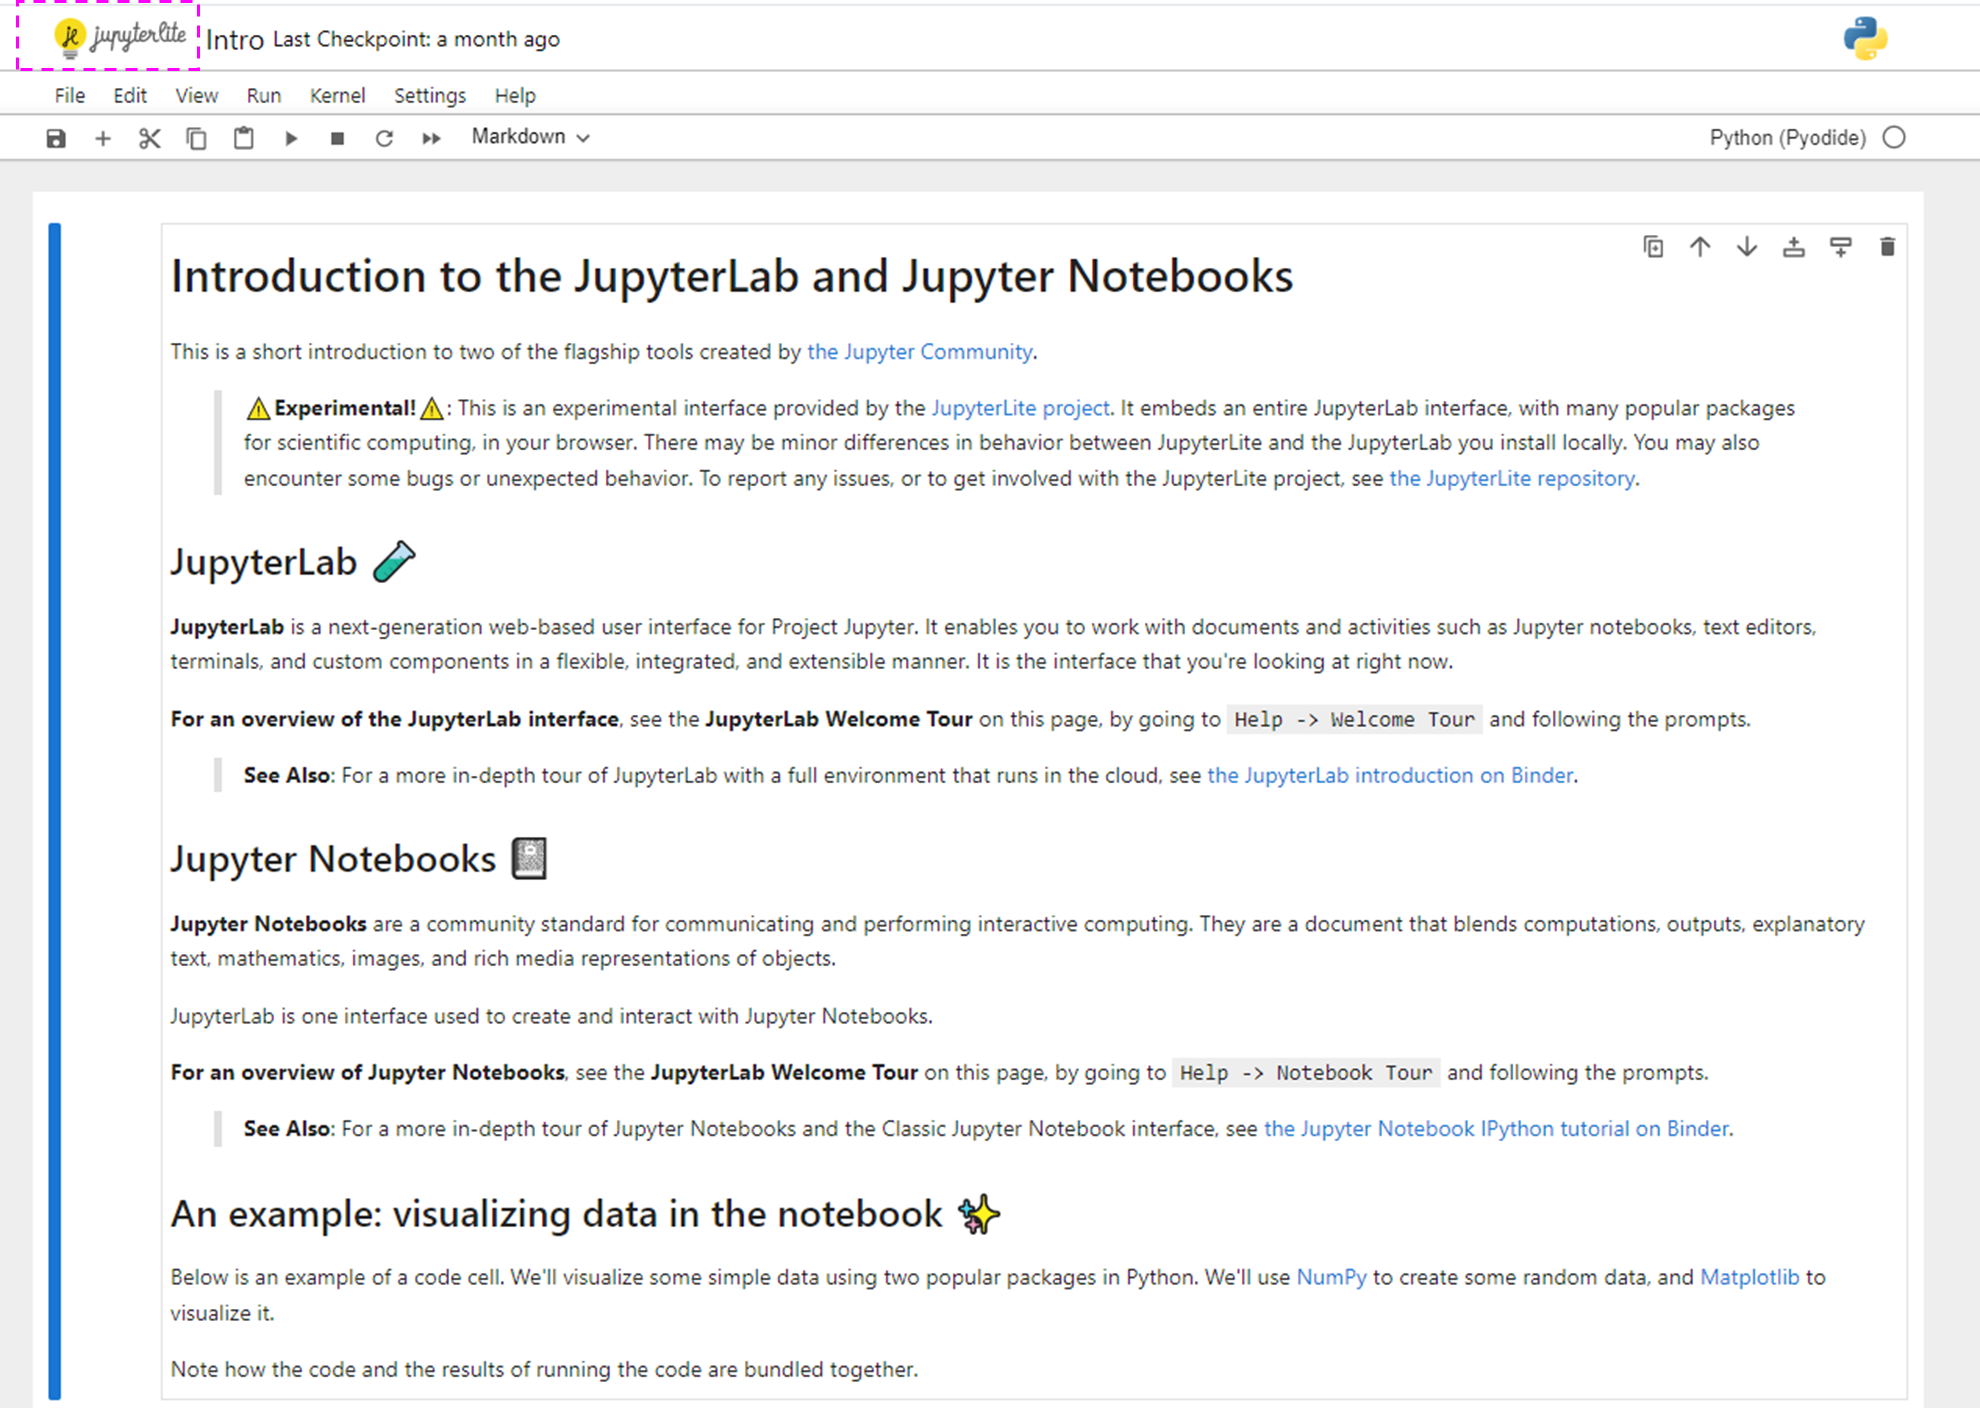Image resolution: width=1980 pixels, height=1408 pixels.
Task: Open the File menu
Action: (69, 95)
